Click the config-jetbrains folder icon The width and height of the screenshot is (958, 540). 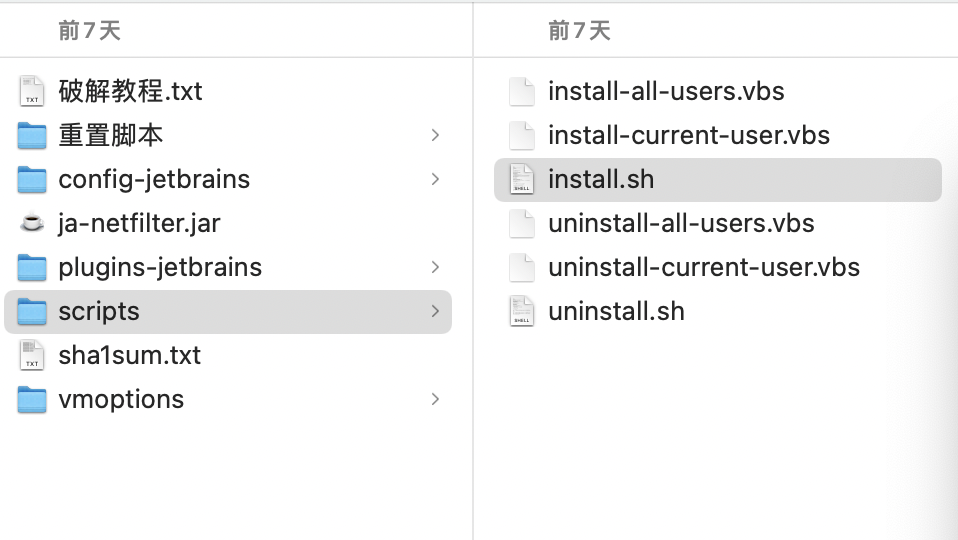32,179
